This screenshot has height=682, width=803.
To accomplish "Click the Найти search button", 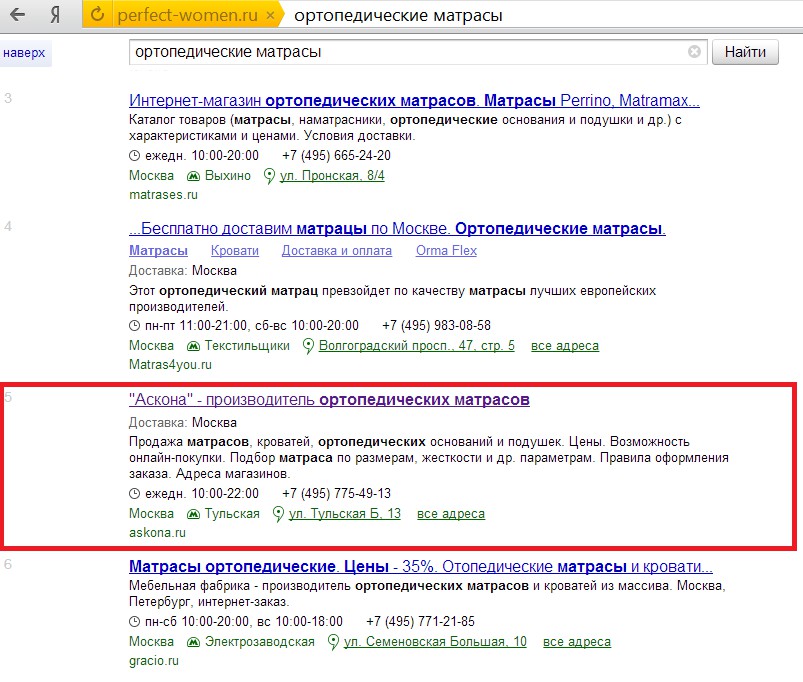I will [745, 52].
